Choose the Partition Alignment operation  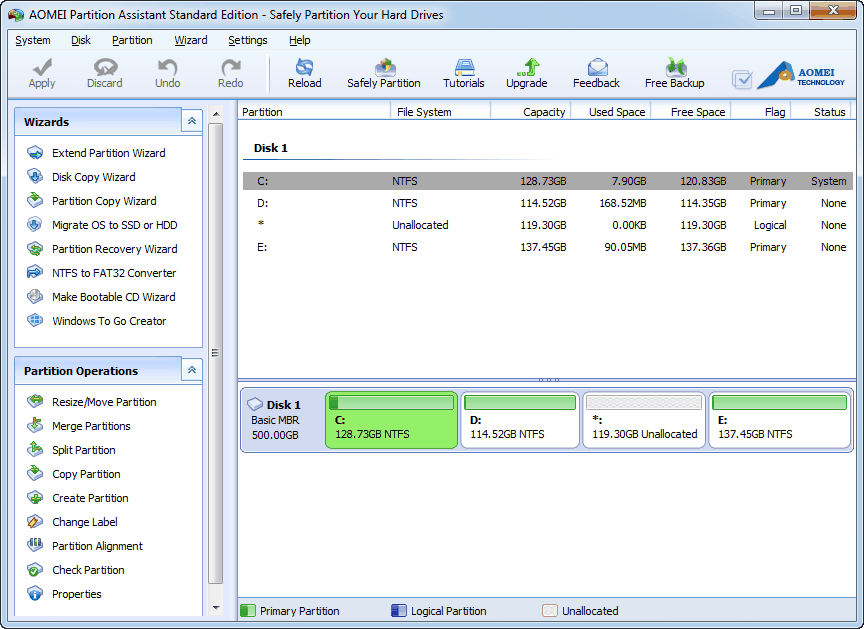click(x=85, y=546)
